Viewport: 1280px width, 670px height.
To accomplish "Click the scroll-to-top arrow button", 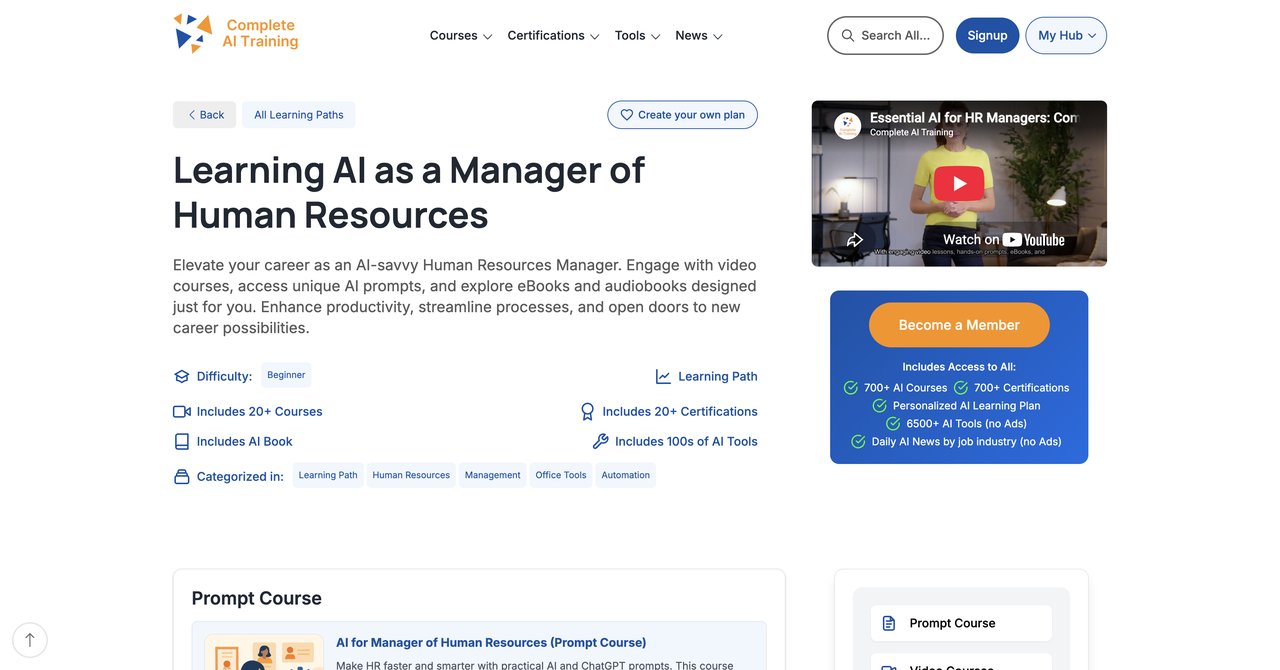I will 30,640.
